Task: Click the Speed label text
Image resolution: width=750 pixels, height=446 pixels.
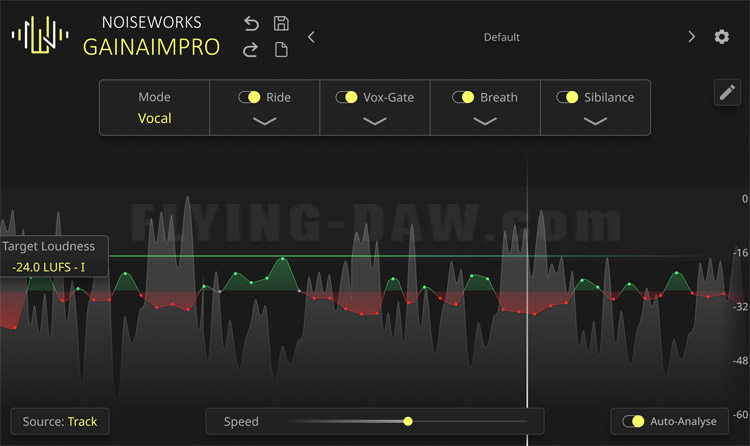Action: click(241, 422)
